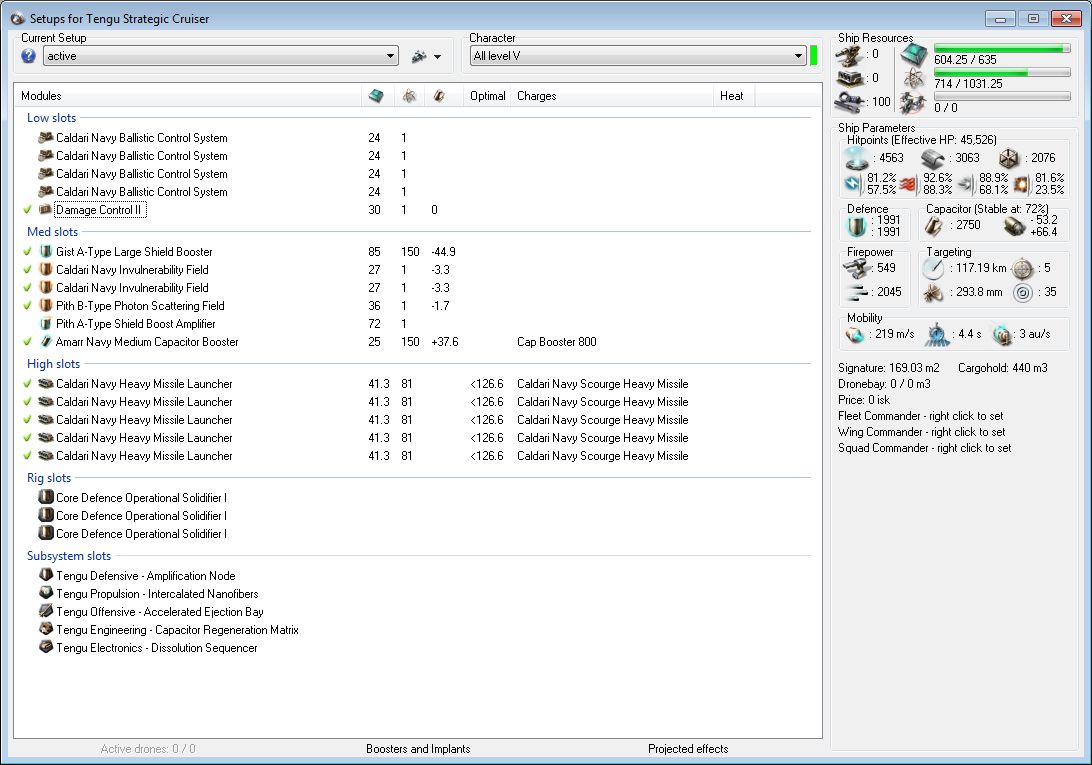Click the first Ballistic Control System icon
Viewport: 1092px width, 765px height.
pyautogui.click(x=46, y=137)
